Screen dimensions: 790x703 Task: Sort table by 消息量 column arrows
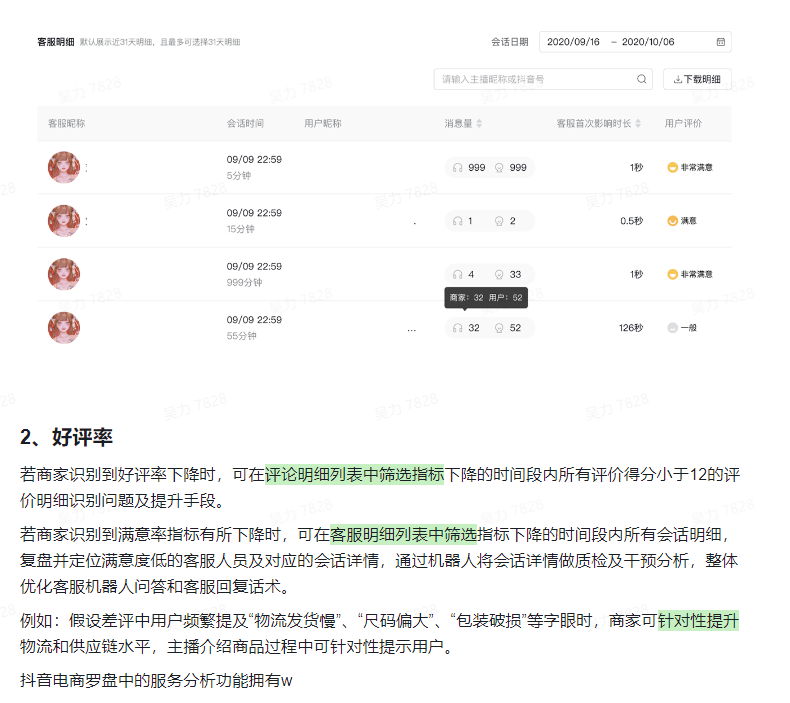[x=479, y=124]
